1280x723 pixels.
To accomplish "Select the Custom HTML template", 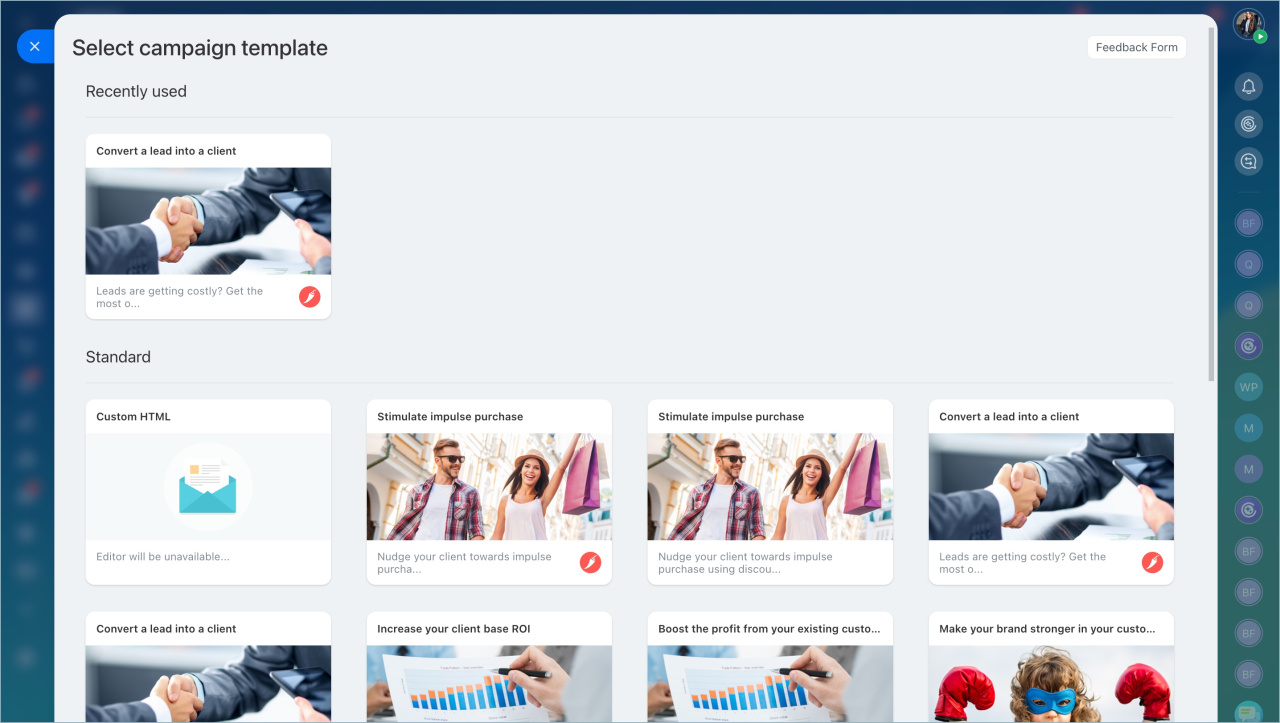I will click(207, 490).
